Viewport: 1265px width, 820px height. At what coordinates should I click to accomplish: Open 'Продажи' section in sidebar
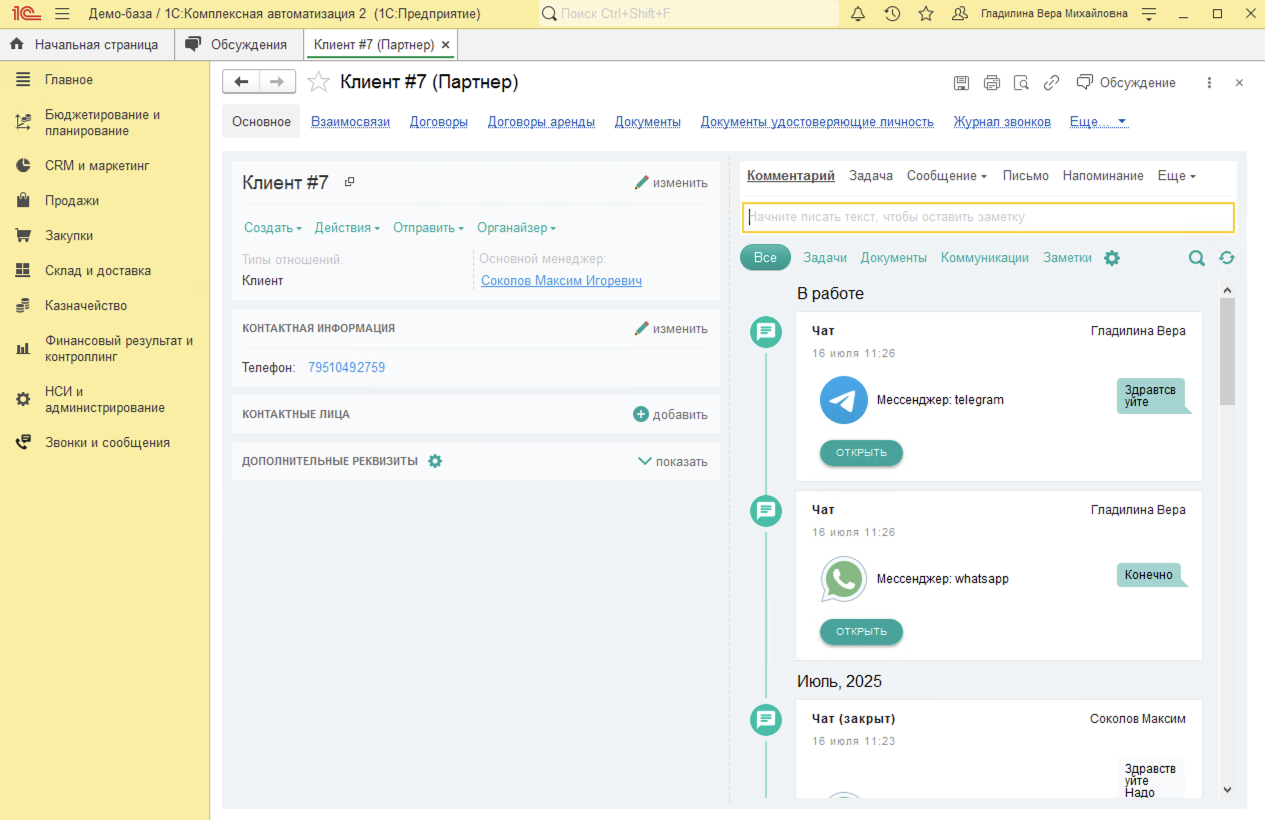pos(71,201)
